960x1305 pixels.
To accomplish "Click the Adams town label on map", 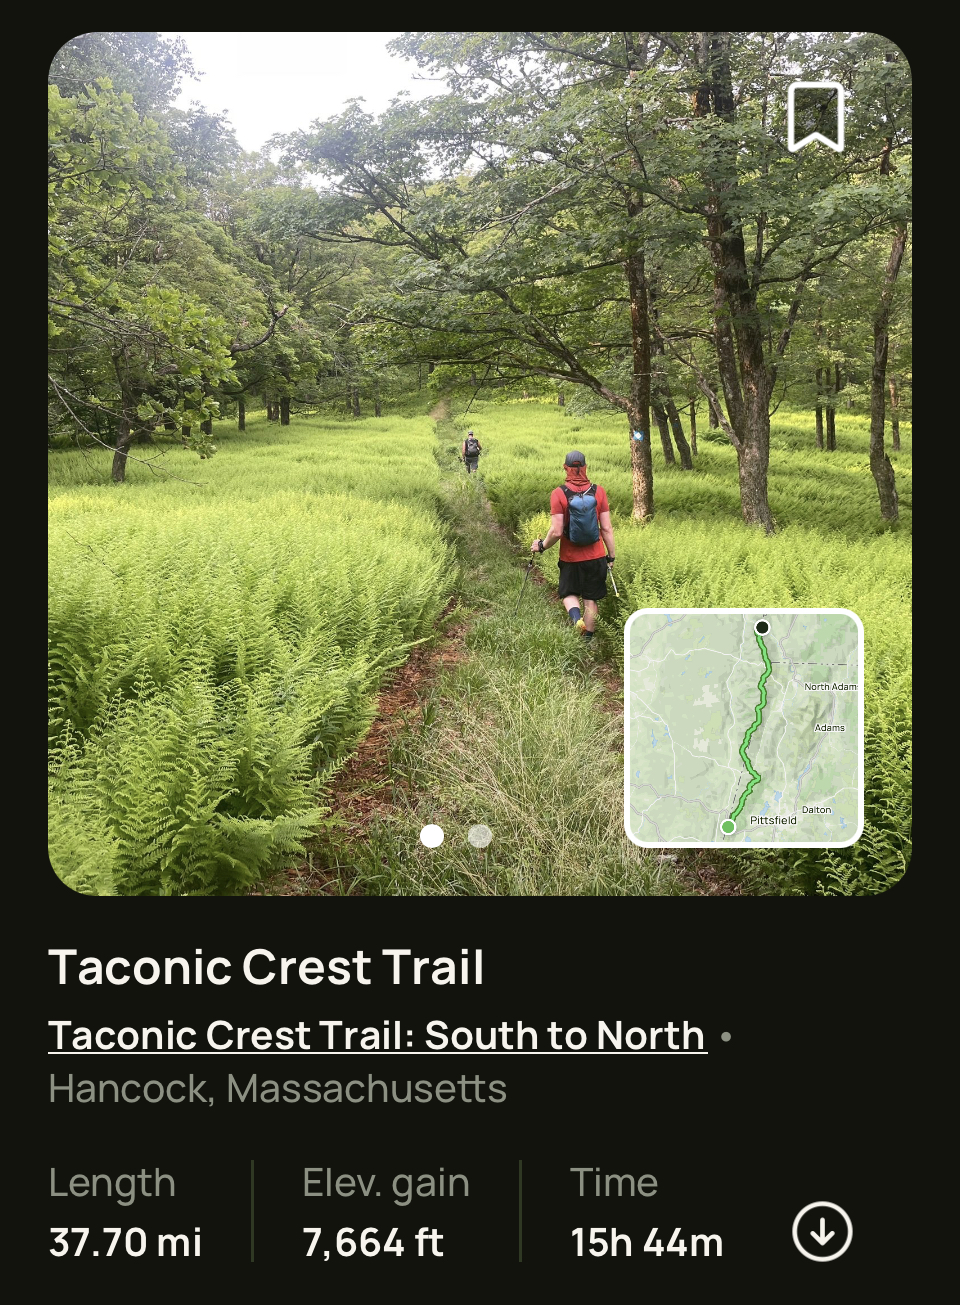I will point(829,728).
